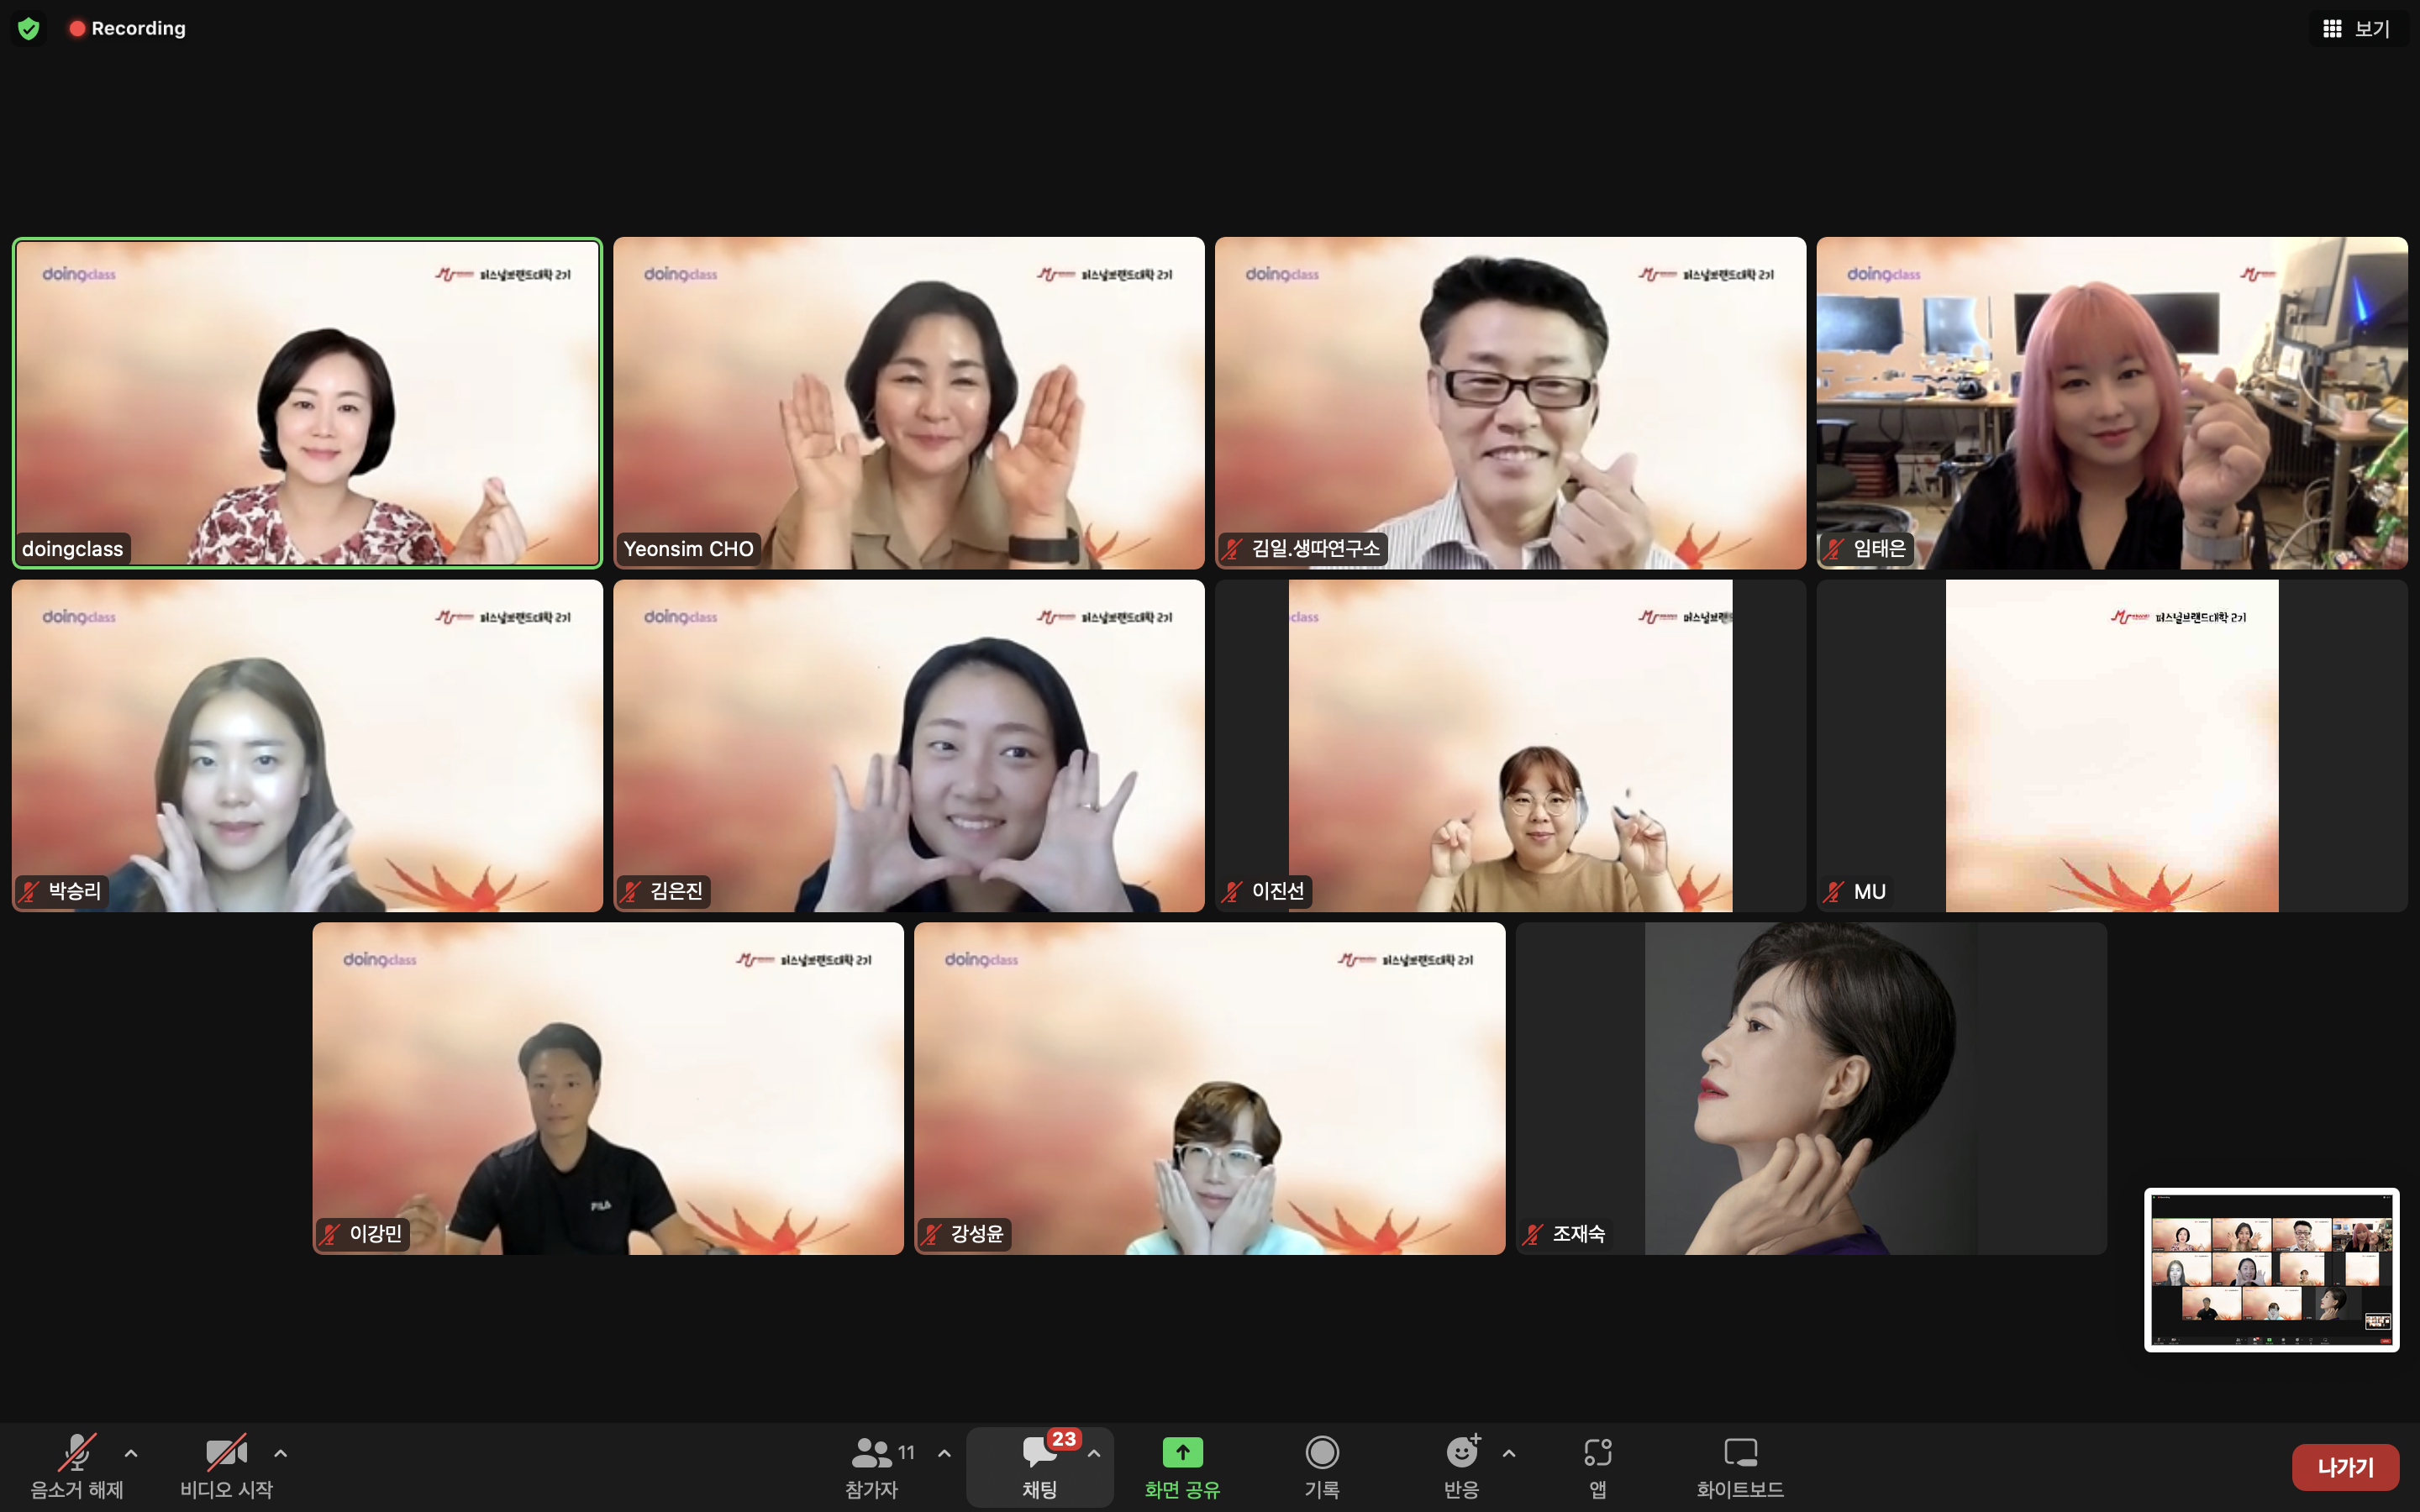Expand audio options arrow beside microphone
The height and width of the screenshot is (1512, 2420).
point(131,1453)
